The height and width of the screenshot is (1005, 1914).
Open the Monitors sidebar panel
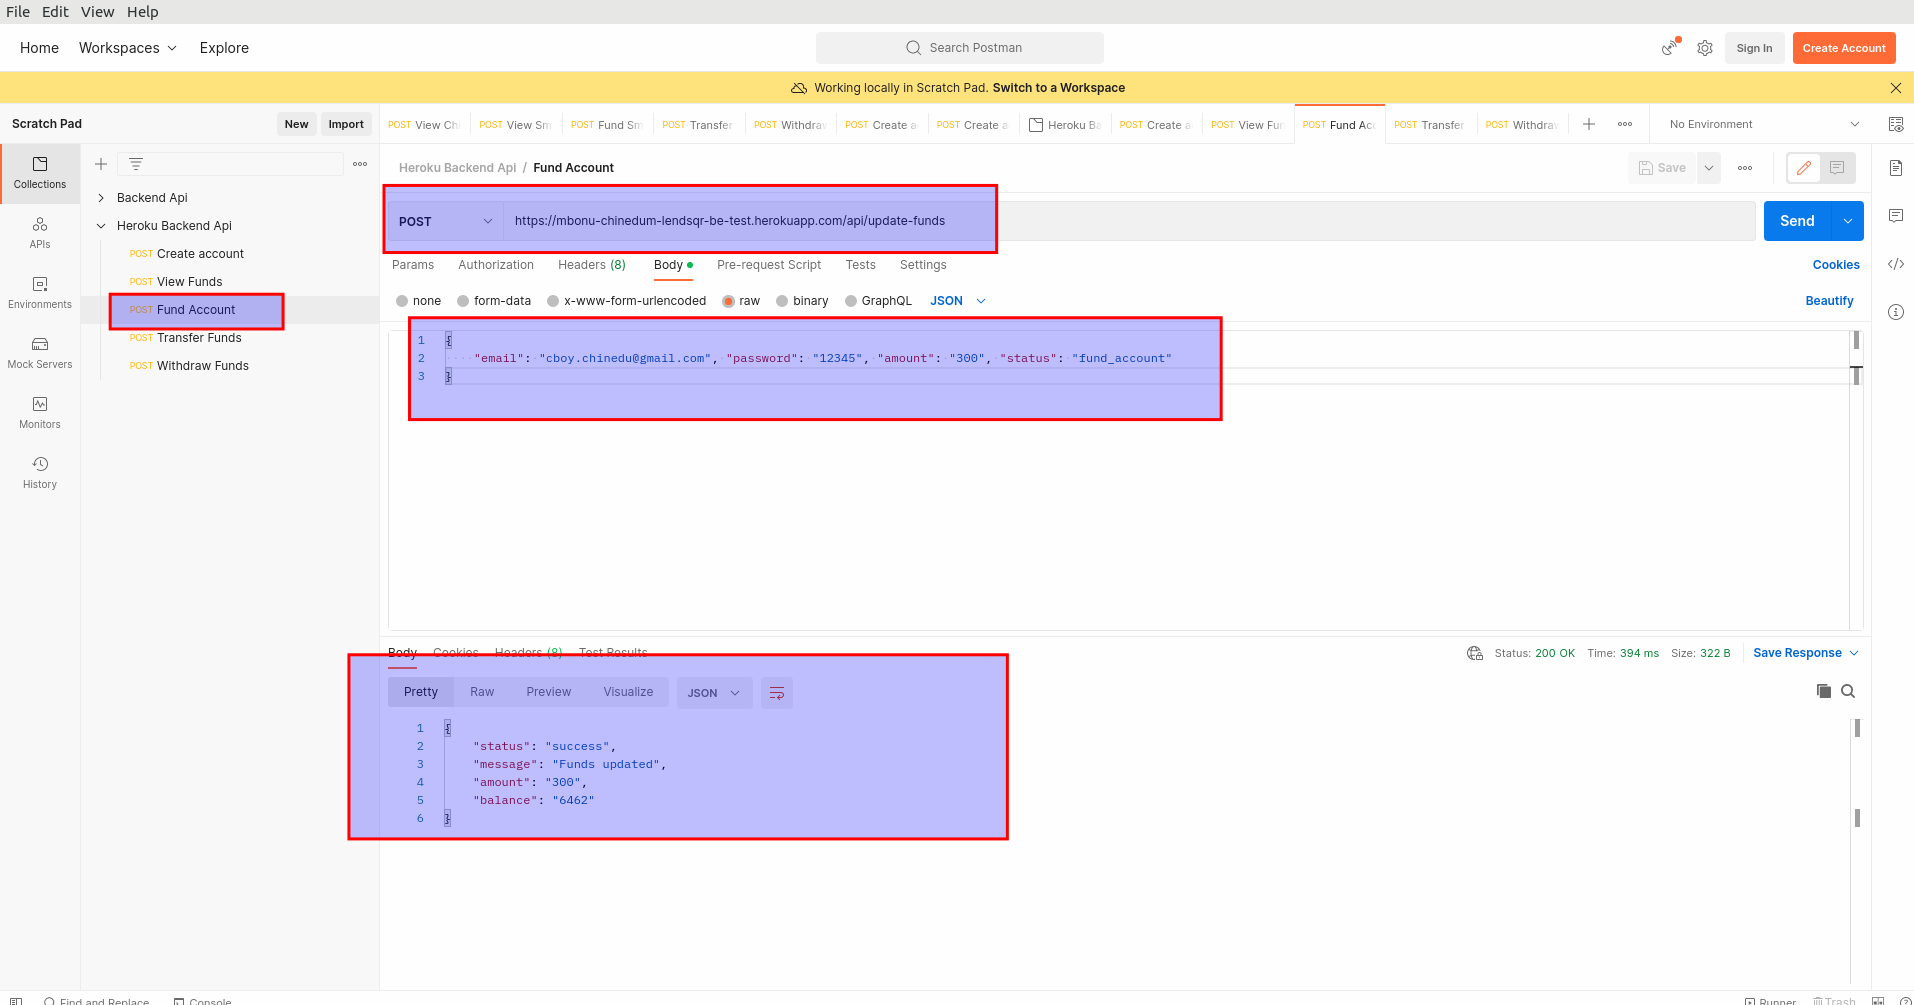(x=40, y=413)
